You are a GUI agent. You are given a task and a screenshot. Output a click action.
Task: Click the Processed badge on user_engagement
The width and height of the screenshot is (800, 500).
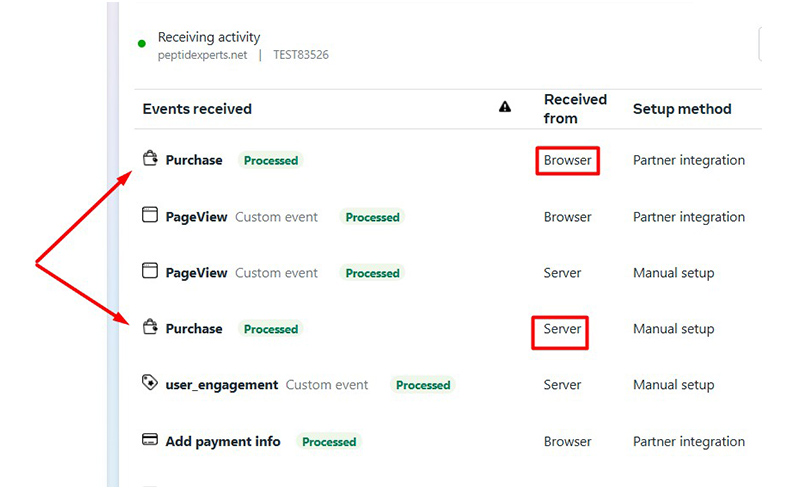tap(423, 385)
